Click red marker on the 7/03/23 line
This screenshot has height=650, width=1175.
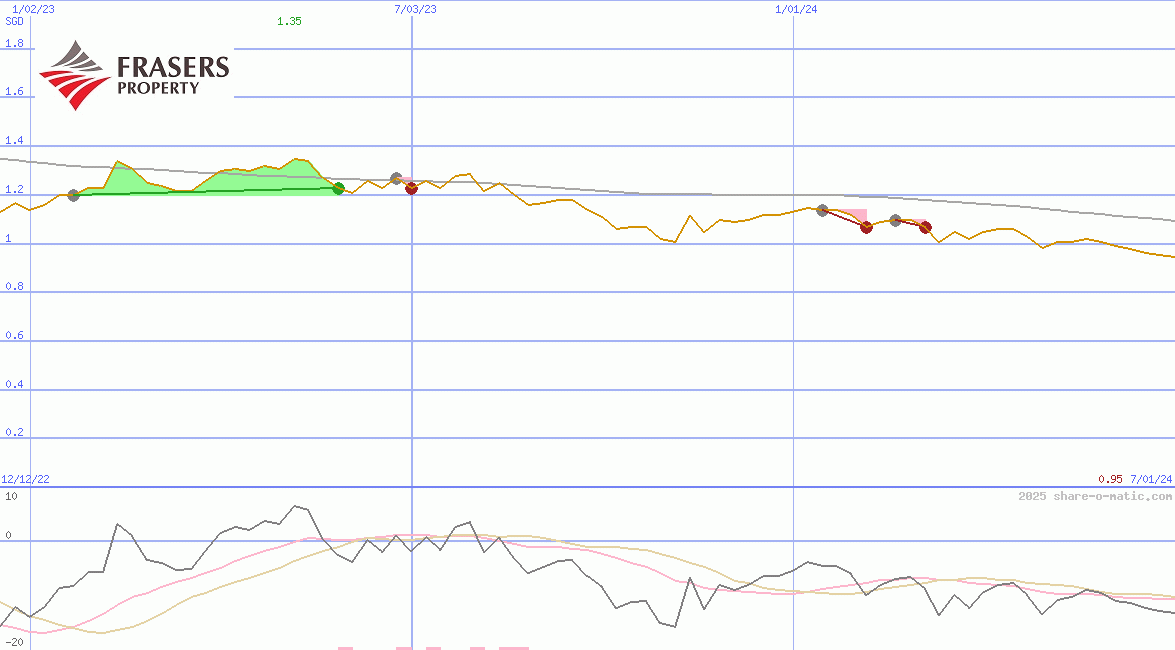pos(411,188)
